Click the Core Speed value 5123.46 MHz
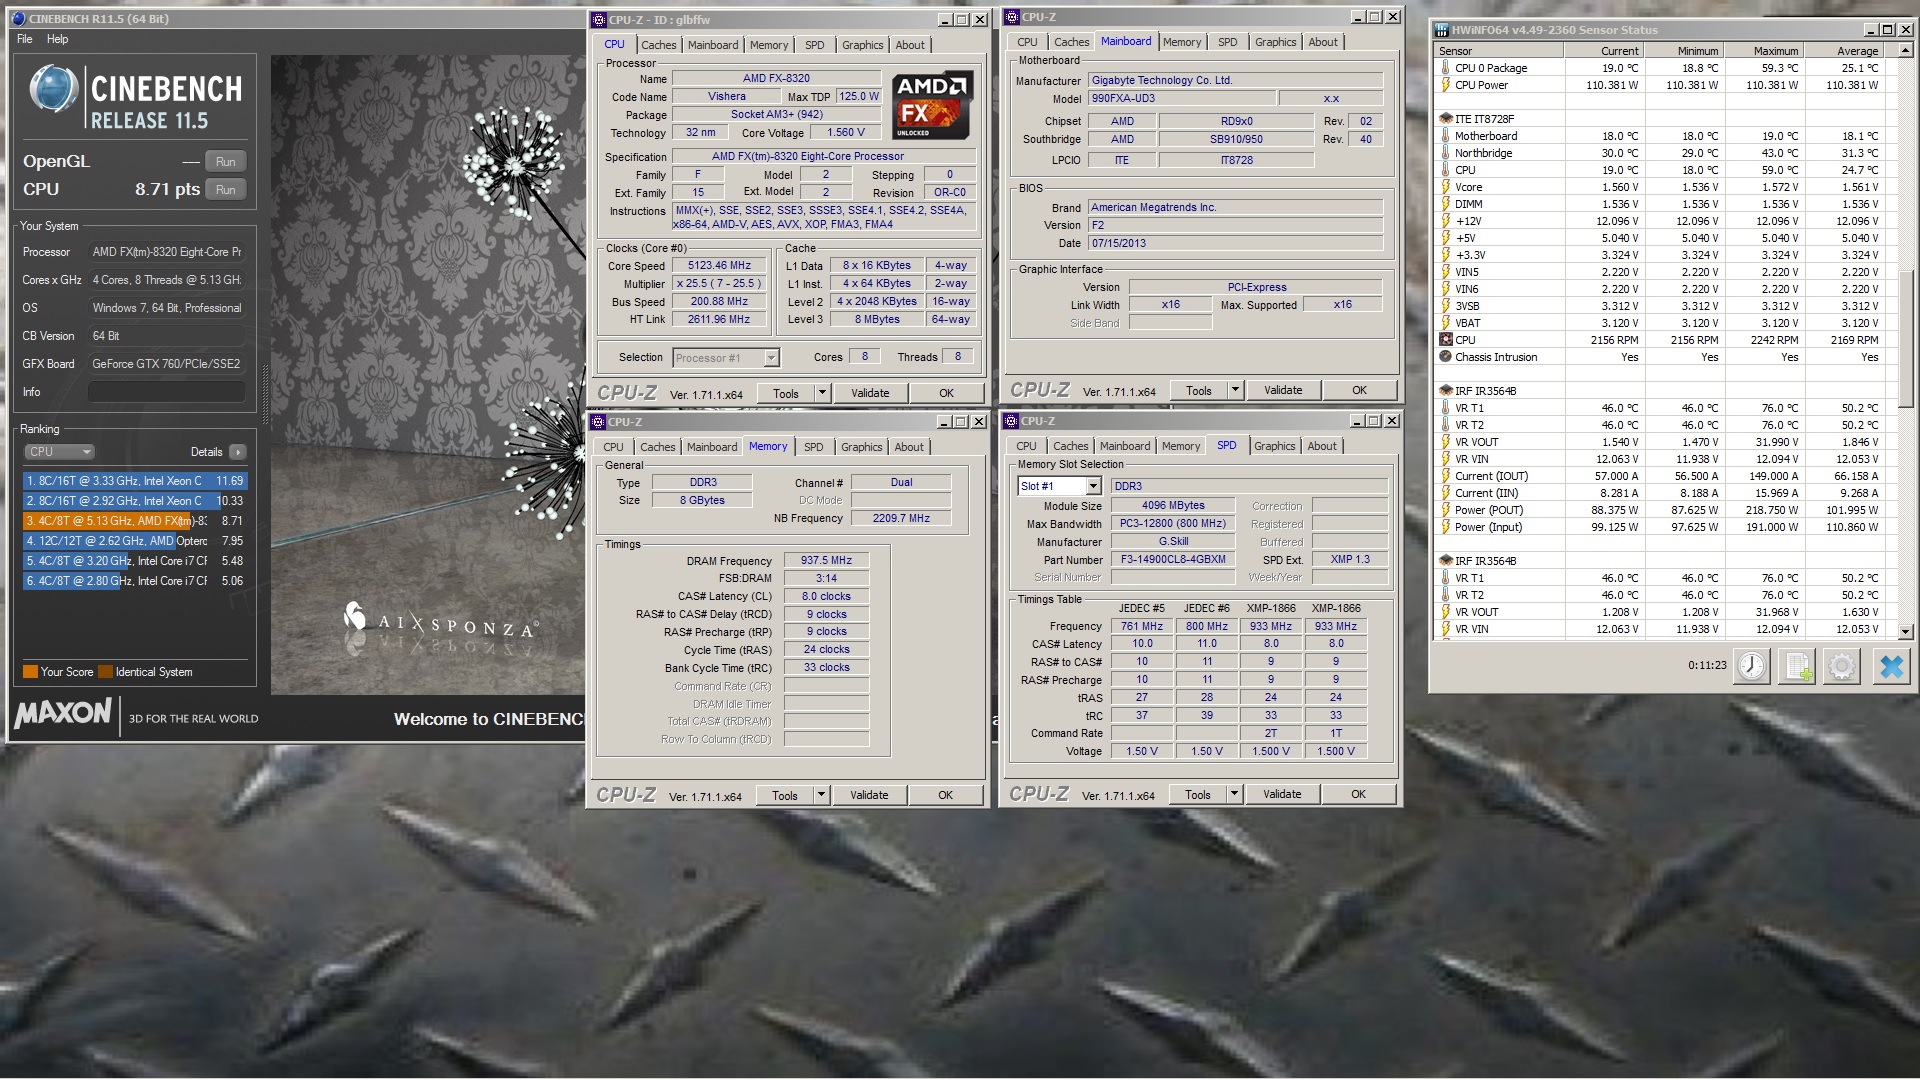 pyautogui.click(x=719, y=266)
